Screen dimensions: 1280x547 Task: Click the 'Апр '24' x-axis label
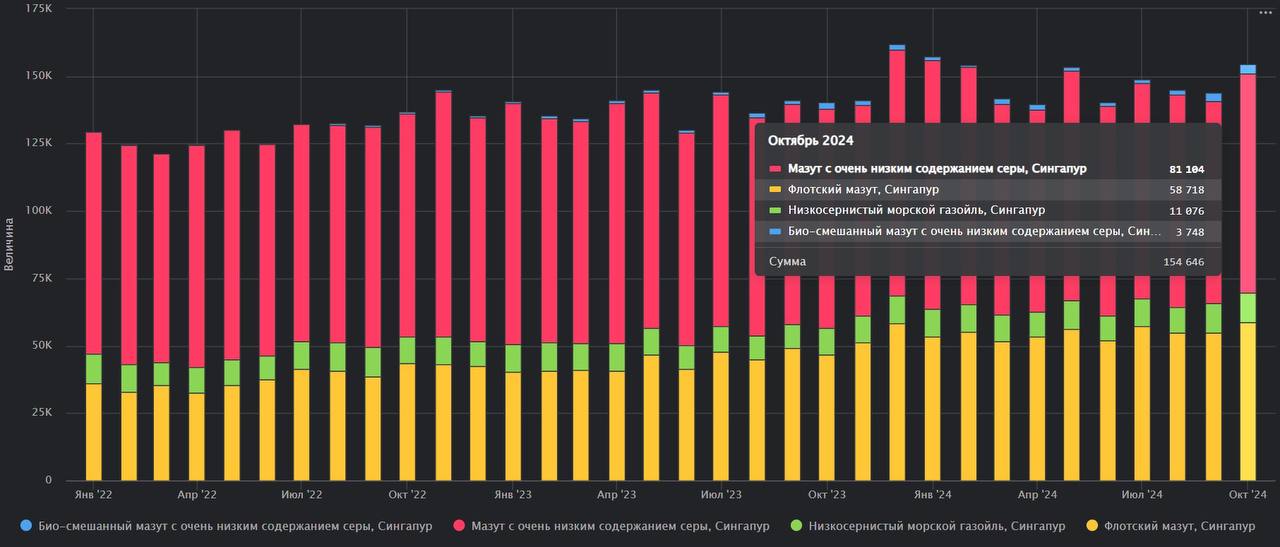pos(1037,495)
